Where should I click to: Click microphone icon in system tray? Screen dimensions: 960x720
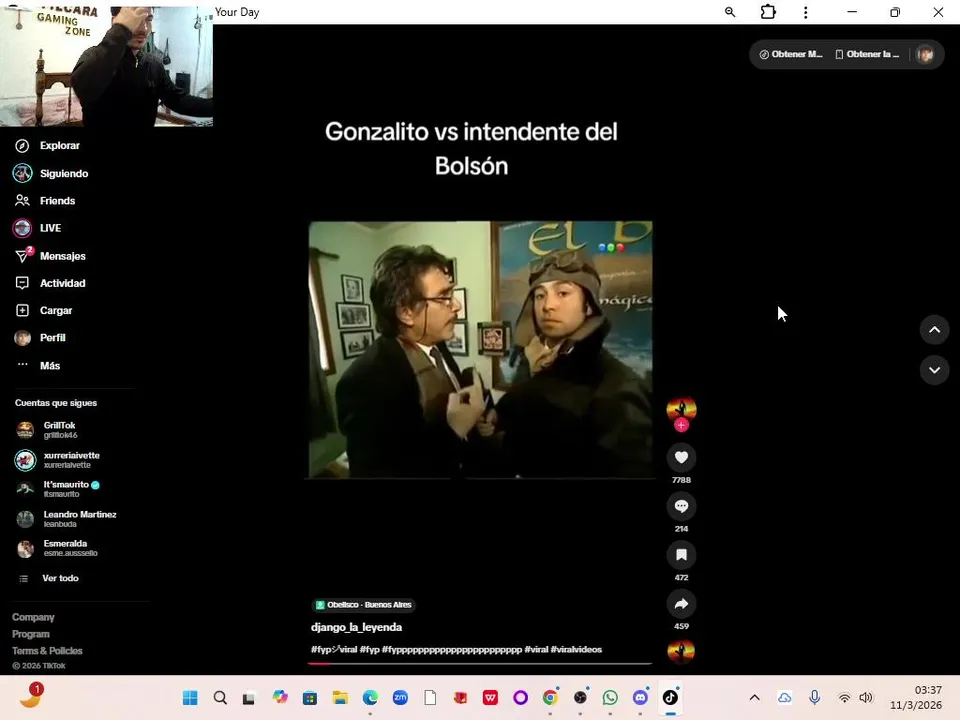[814, 698]
